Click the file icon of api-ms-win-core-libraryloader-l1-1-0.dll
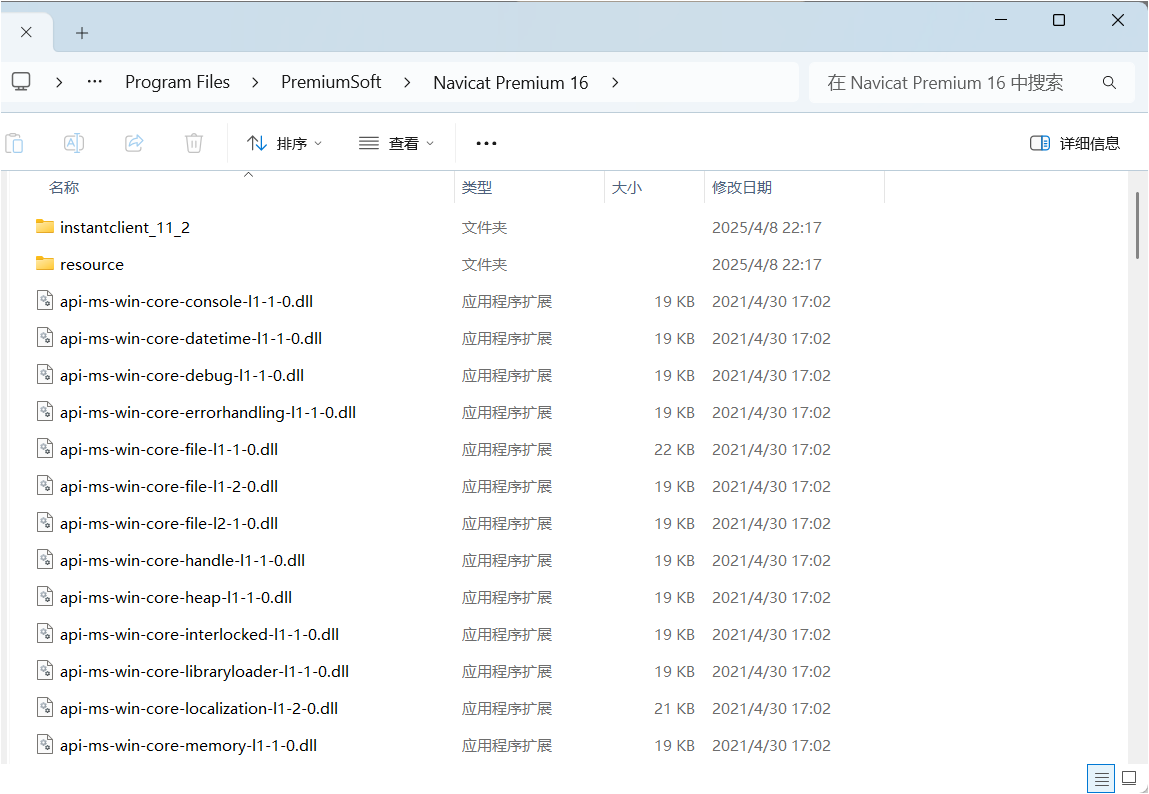The height and width of the screenshot is (794, 1149). coord(45,671)
